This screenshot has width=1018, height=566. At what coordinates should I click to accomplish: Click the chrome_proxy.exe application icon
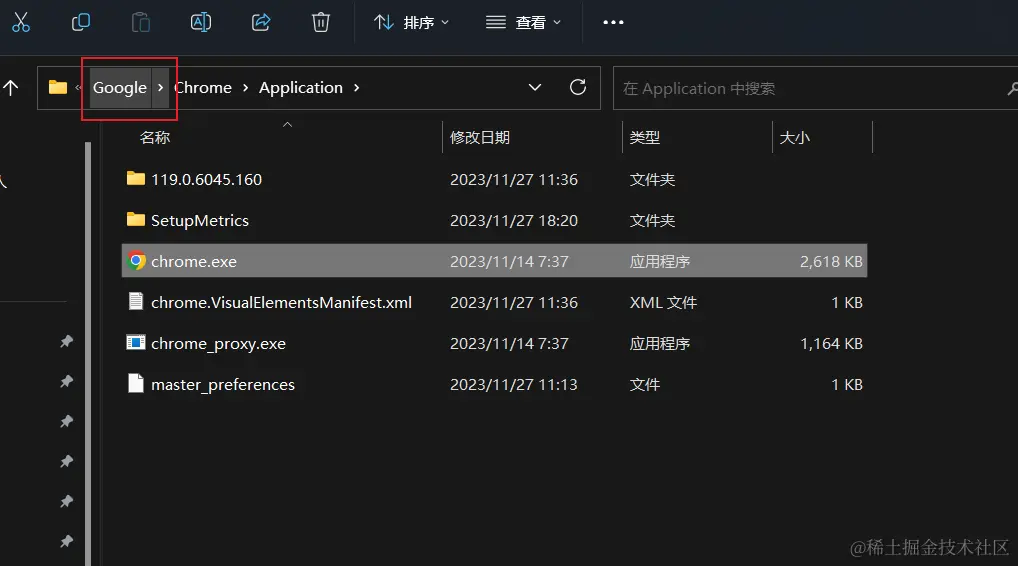pyautogui.click(x=136, y=342)
